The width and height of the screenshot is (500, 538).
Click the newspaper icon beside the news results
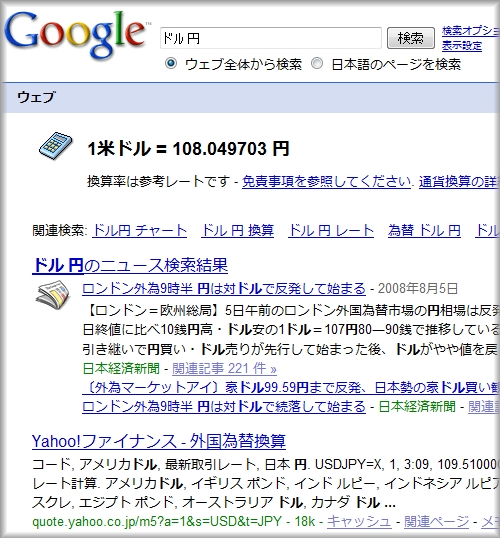[53, 294]
